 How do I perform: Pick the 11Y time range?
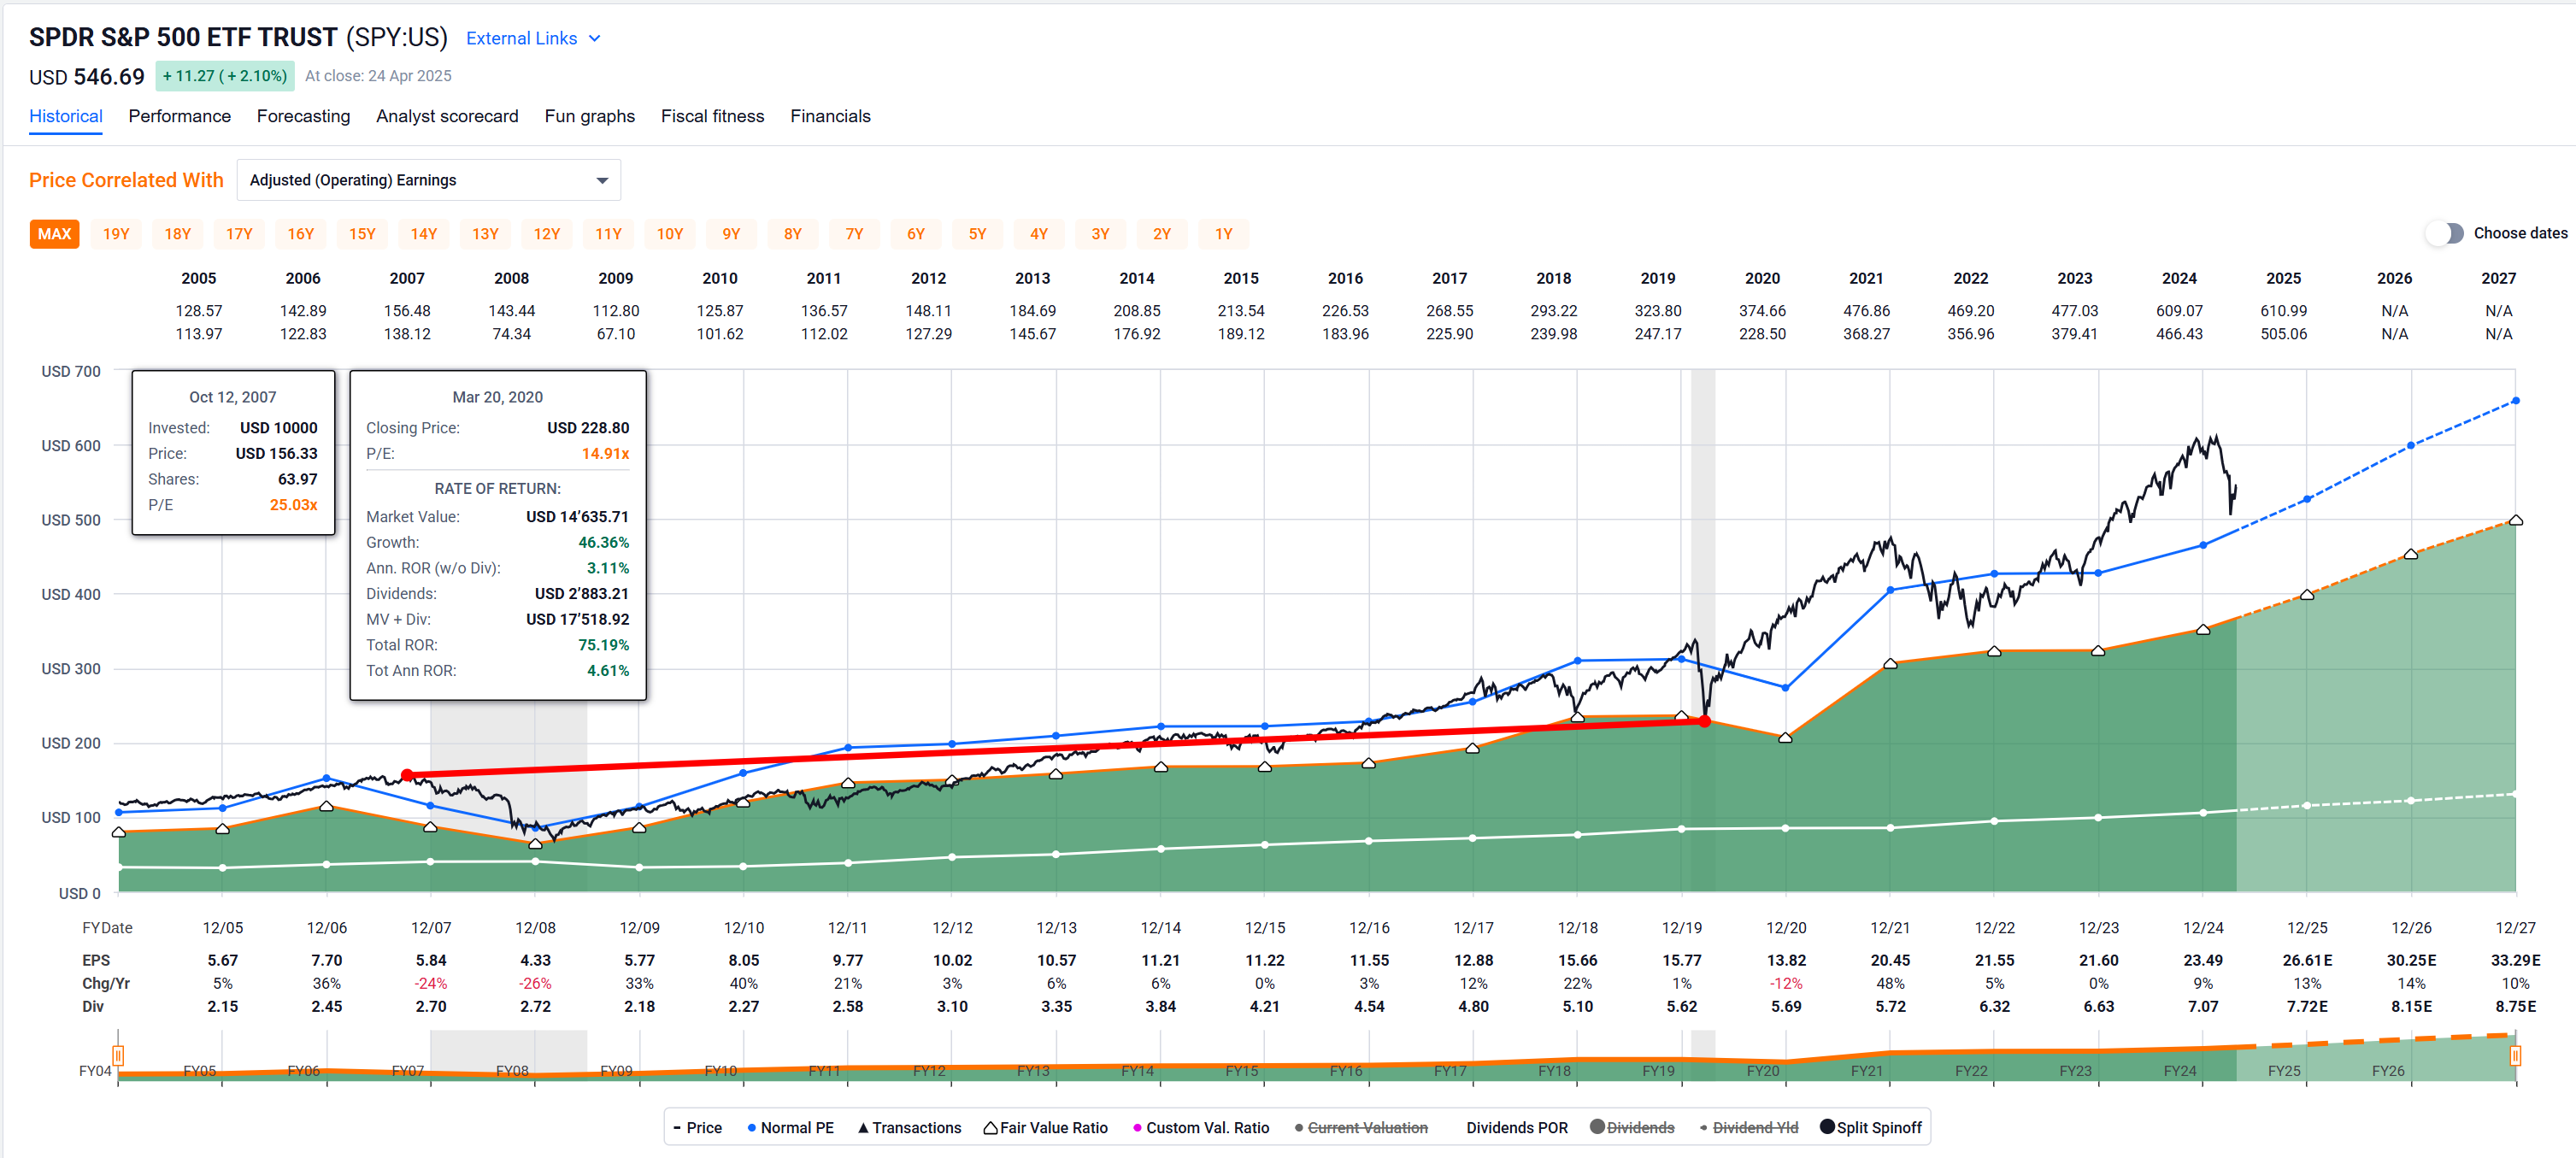click(x=608, y=234)
